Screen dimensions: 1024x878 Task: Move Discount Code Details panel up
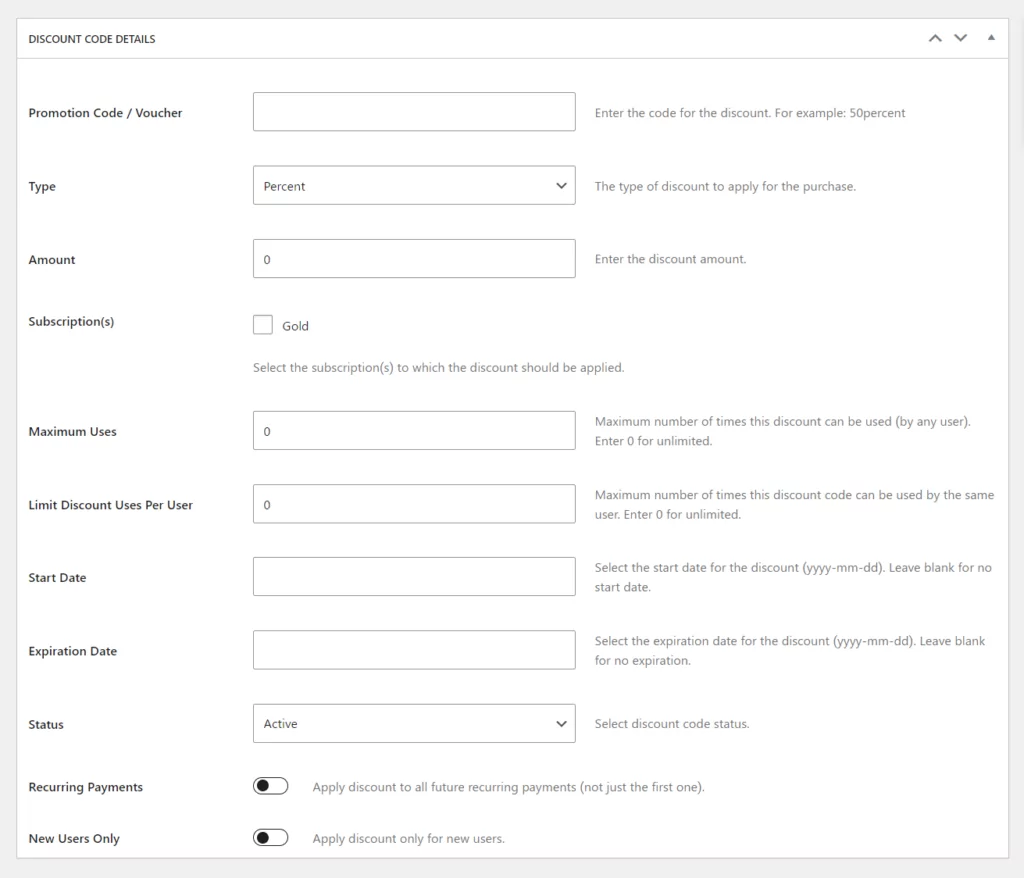(x=935, y=39)
